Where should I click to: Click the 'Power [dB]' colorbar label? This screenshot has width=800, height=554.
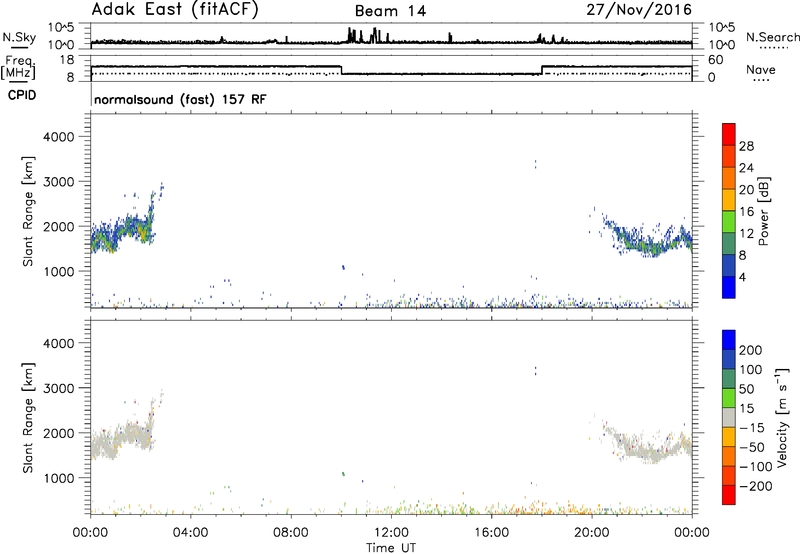[764, 211]
